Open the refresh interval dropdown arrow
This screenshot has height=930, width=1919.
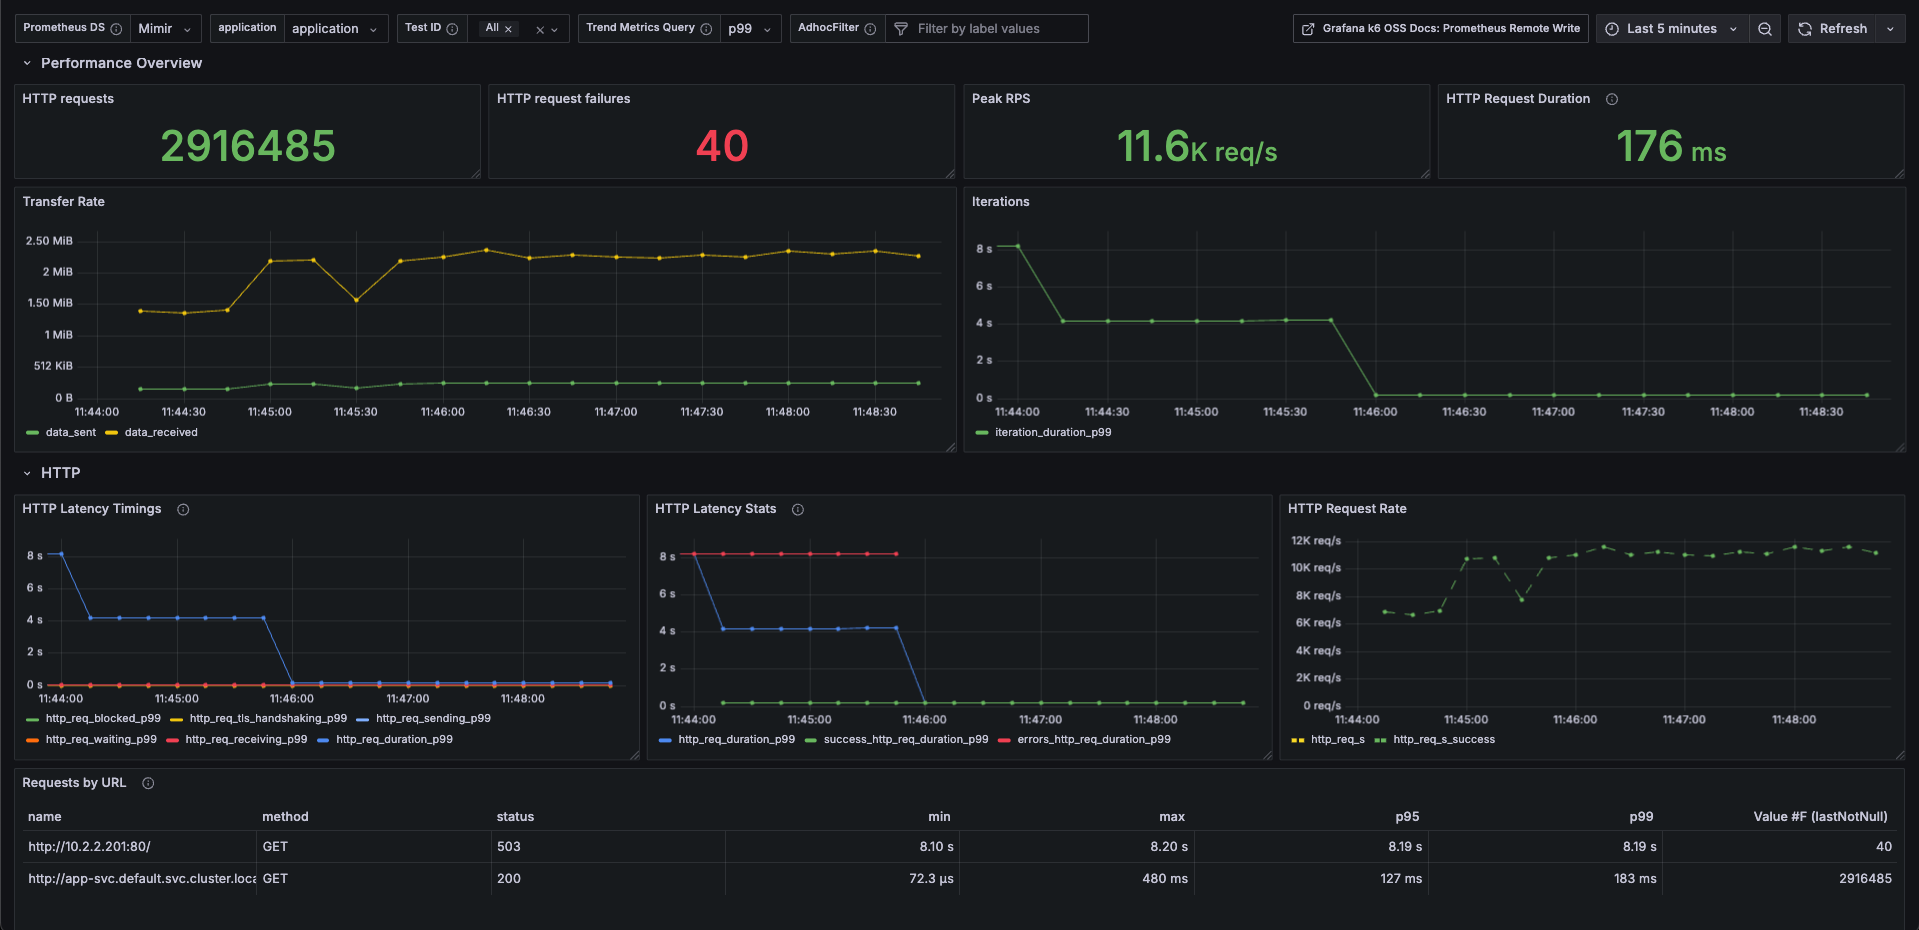1890,29
